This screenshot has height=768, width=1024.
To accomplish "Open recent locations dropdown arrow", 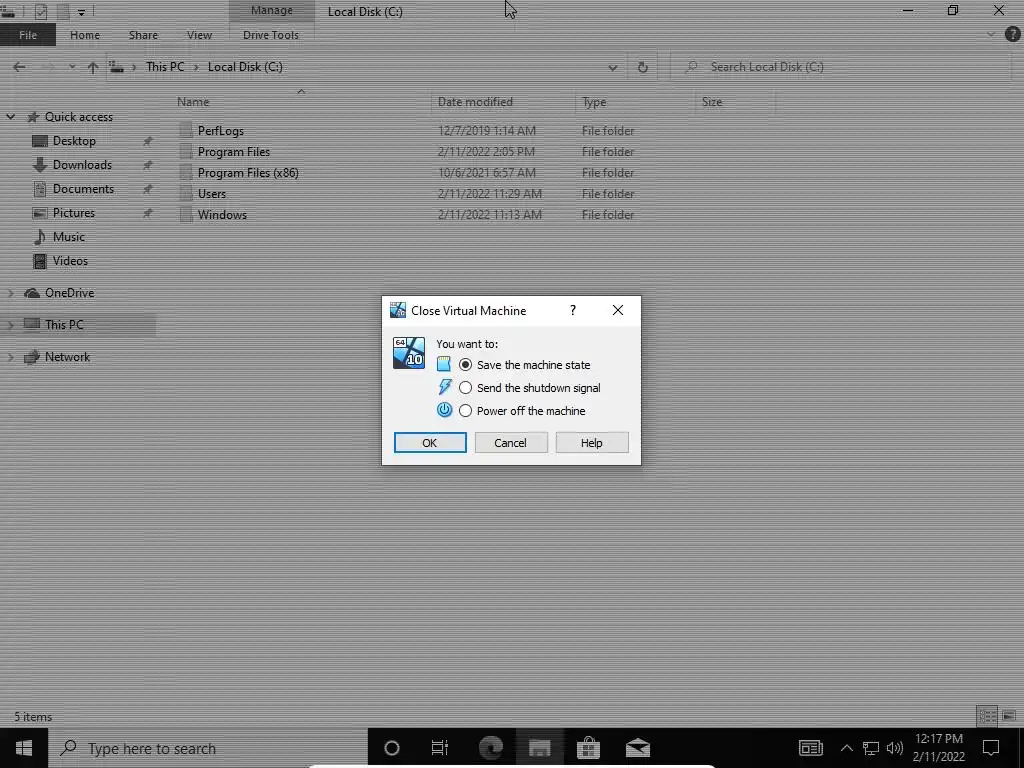I will coord(72,67).
